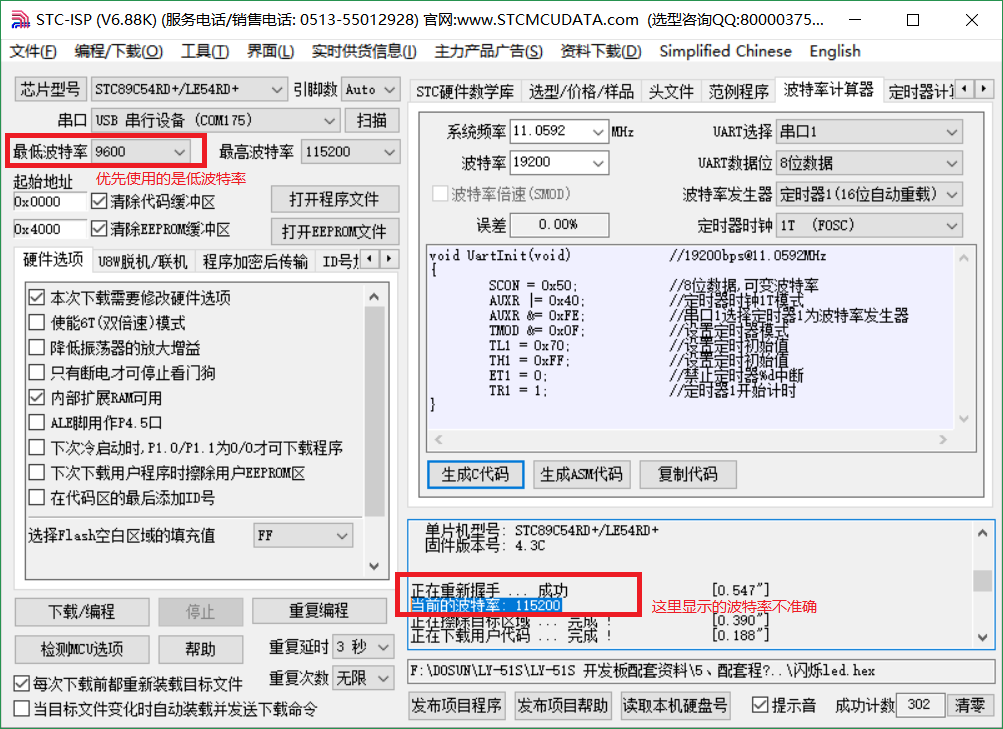Viewport: 1003px width, 729px height.
Task: Open the 引脚数 Auto dropdown
Action: coord(371,90)
